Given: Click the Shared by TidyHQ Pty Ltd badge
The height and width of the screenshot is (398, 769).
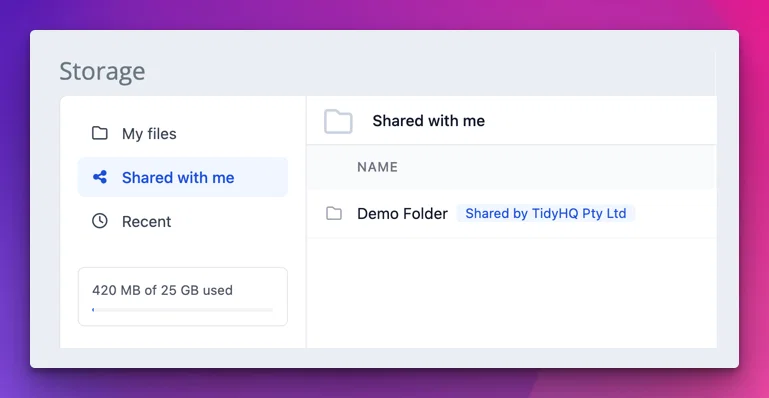Looking at the screenshot, I should click(546, 214).
